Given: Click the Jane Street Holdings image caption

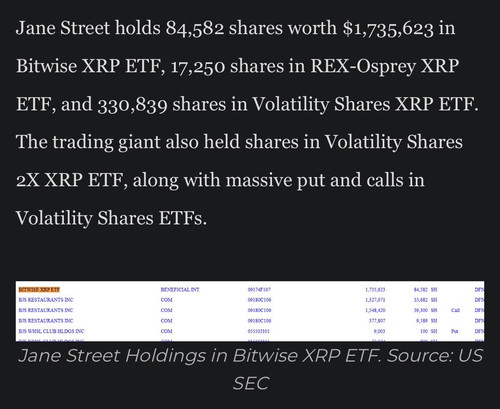Looking at the screenshot, I should click(x=251, y=369).
